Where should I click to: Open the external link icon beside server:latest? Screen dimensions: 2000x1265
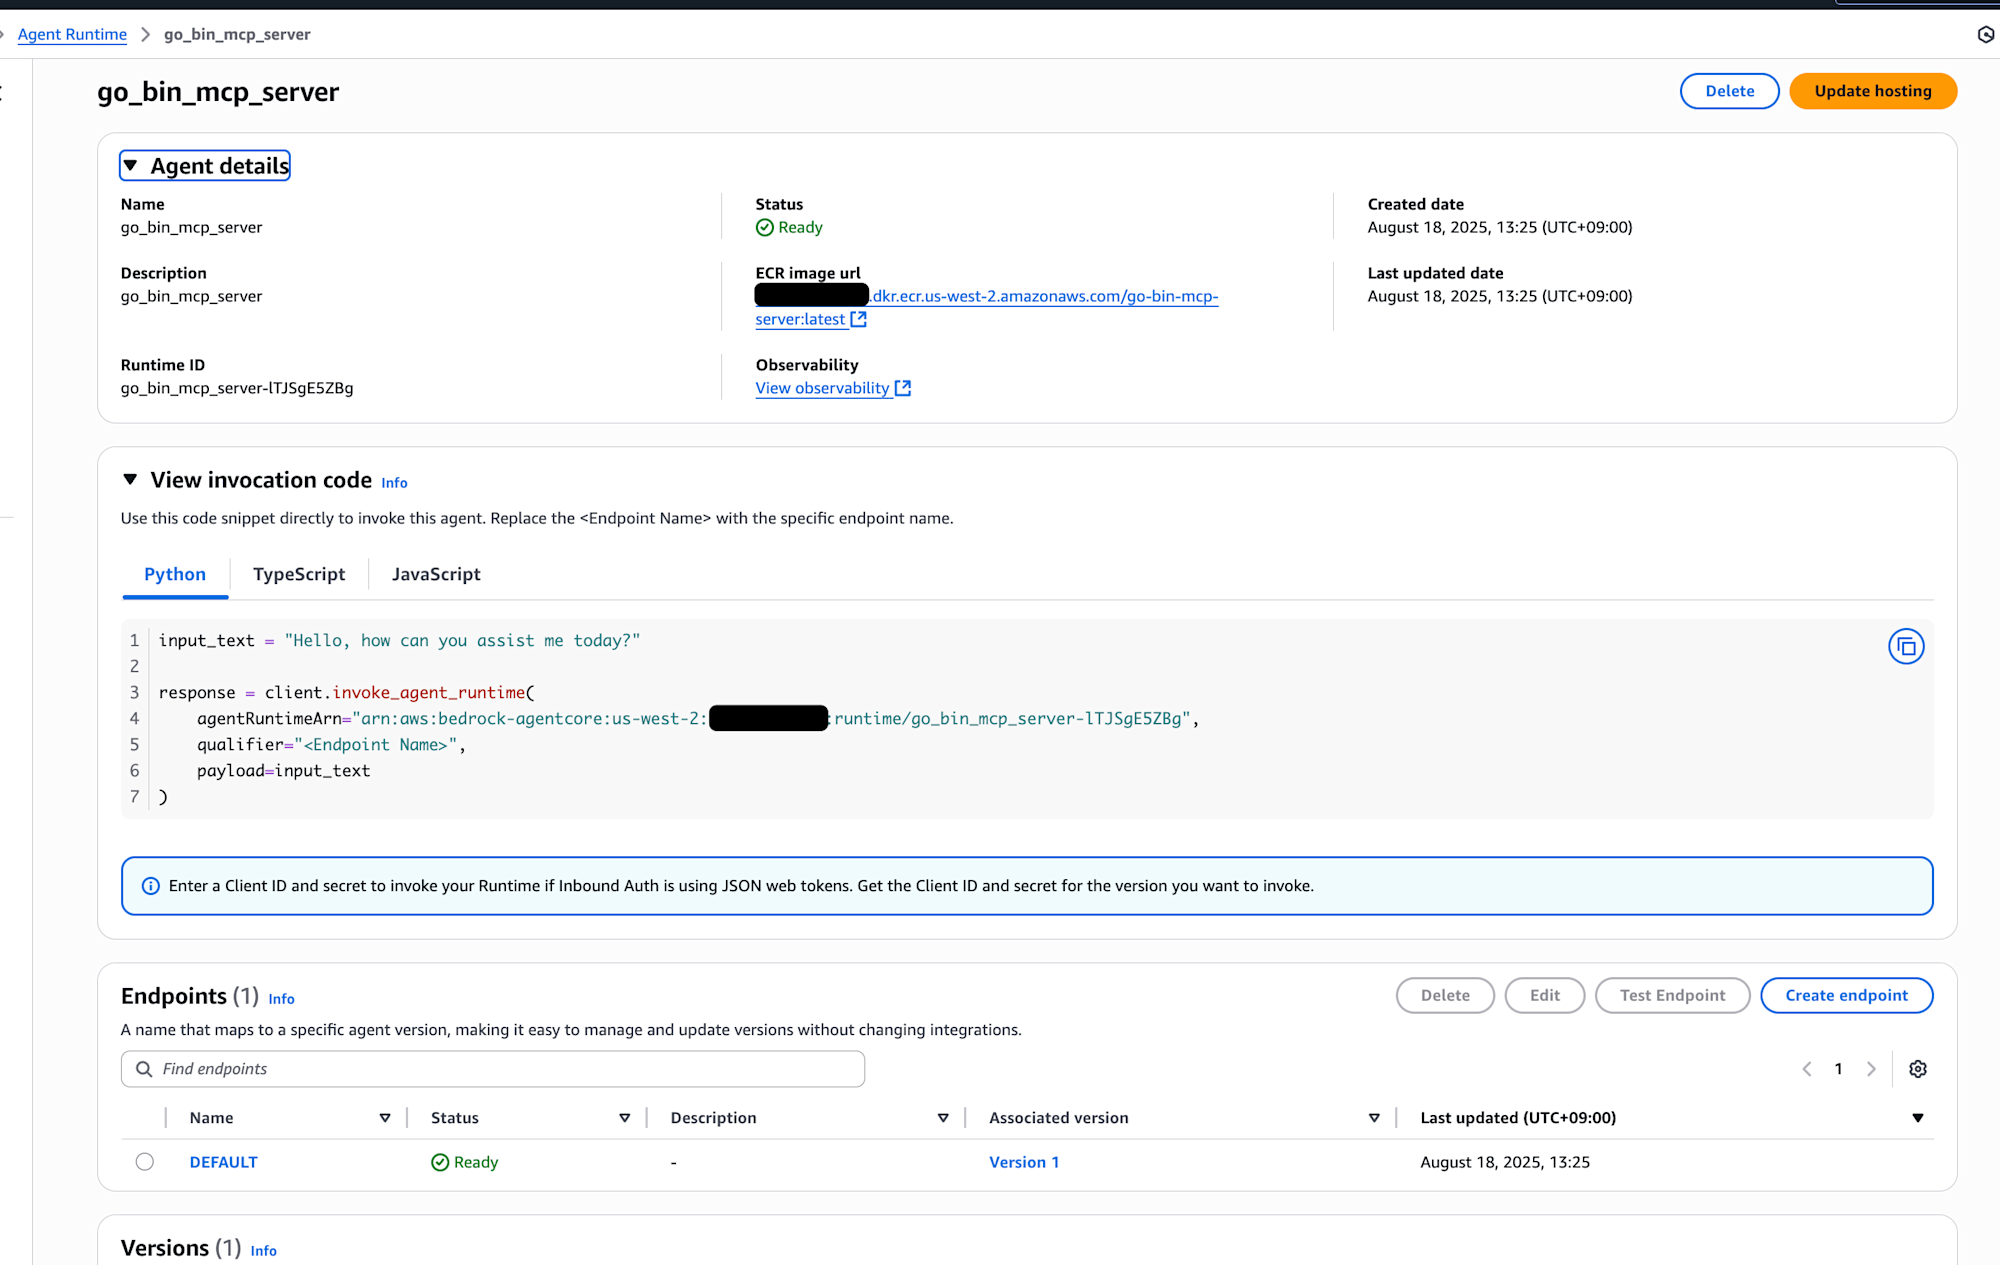click(x=858, y=319)
